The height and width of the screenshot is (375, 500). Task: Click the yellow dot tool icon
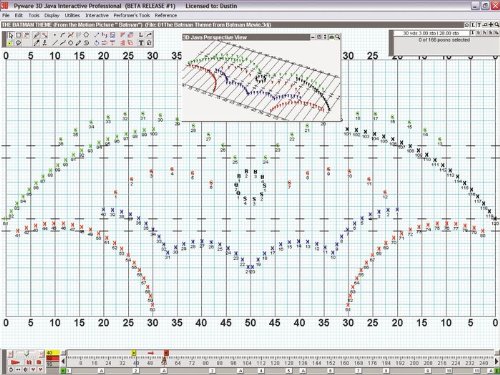coord(9,43)
